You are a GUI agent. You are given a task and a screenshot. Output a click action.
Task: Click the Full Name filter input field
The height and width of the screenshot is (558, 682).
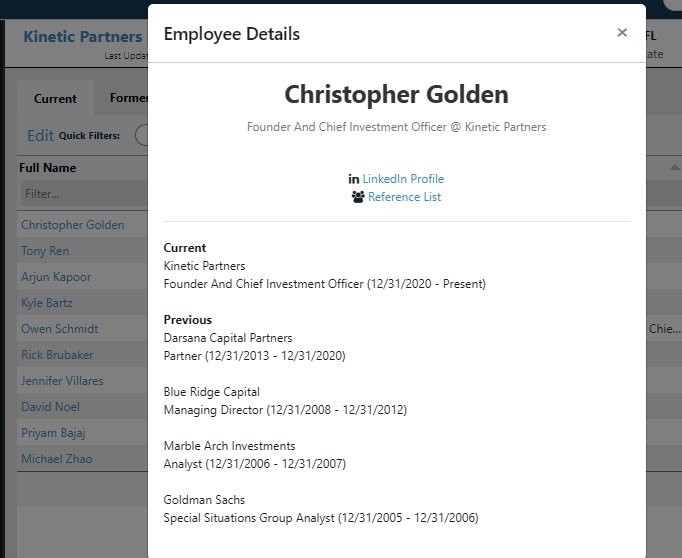pos(80,194)
